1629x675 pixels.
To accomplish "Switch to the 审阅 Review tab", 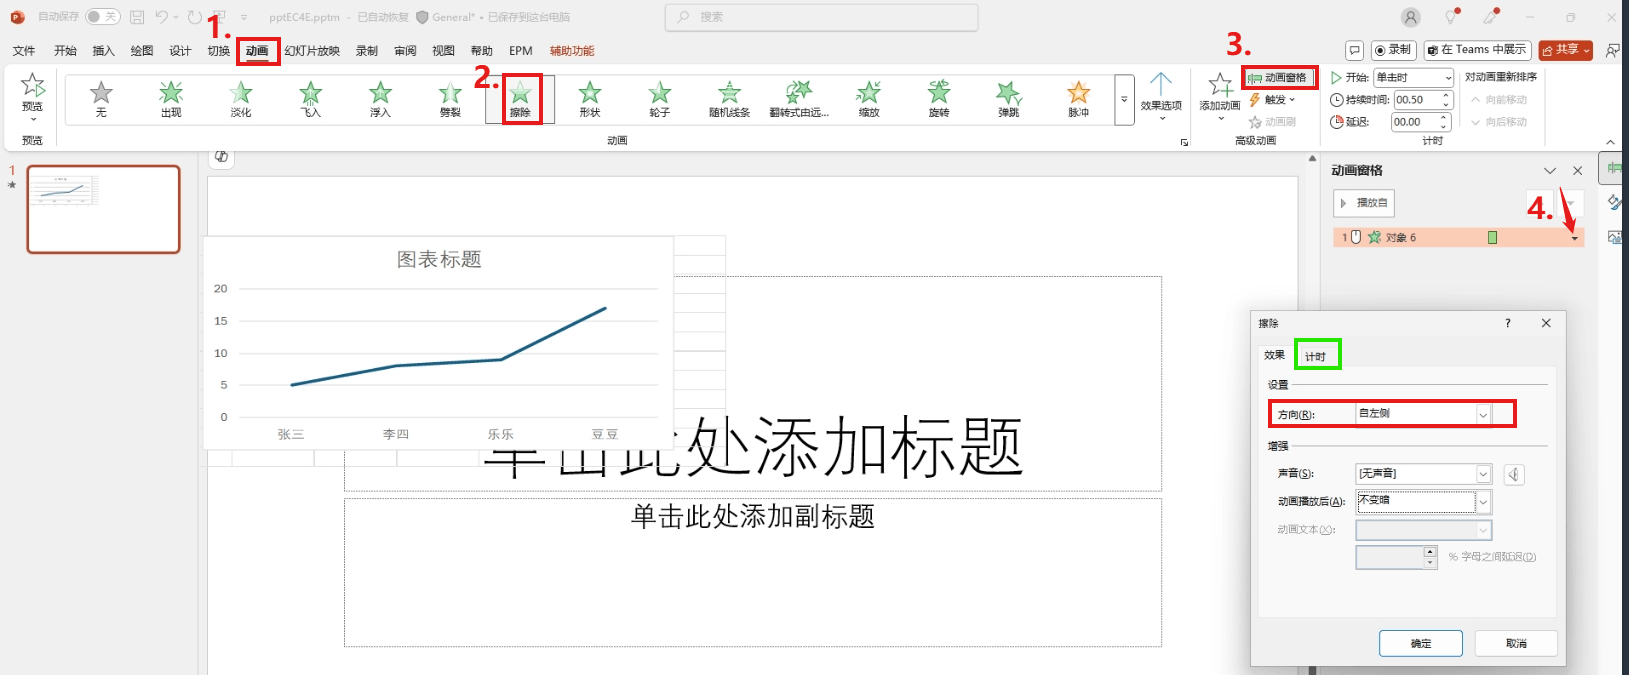I will 405,51.
